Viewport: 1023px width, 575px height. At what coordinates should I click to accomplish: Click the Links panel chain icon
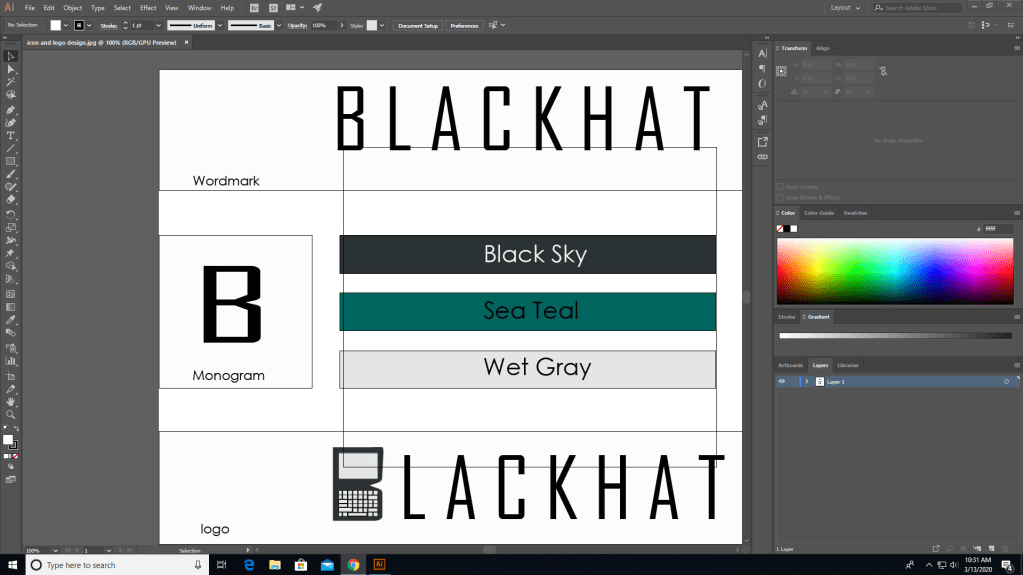point(762,157)
